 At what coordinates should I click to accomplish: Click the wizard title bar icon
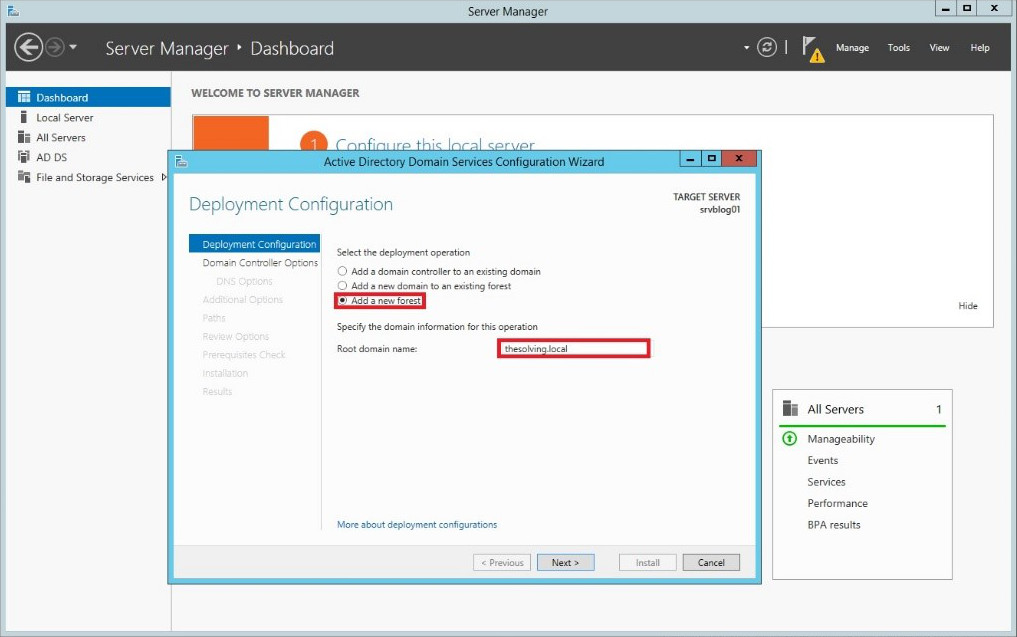(x=181, y=162)
